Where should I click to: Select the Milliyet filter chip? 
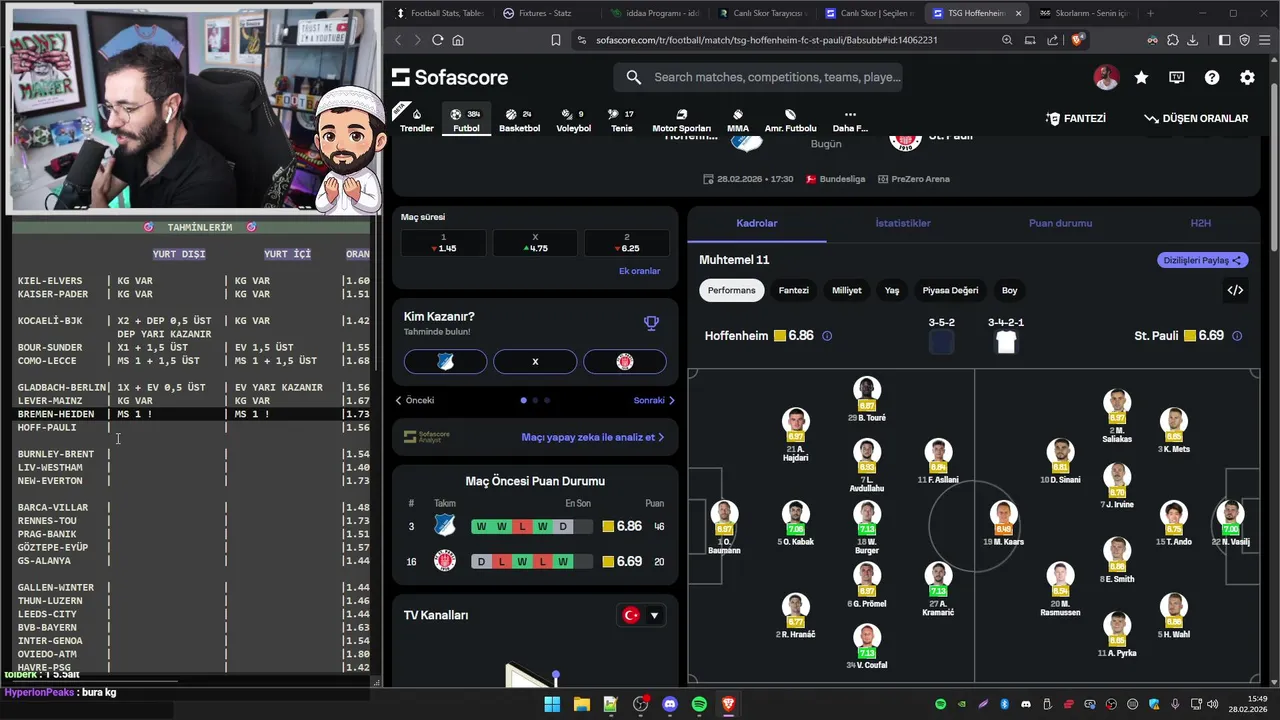[847, 290]
